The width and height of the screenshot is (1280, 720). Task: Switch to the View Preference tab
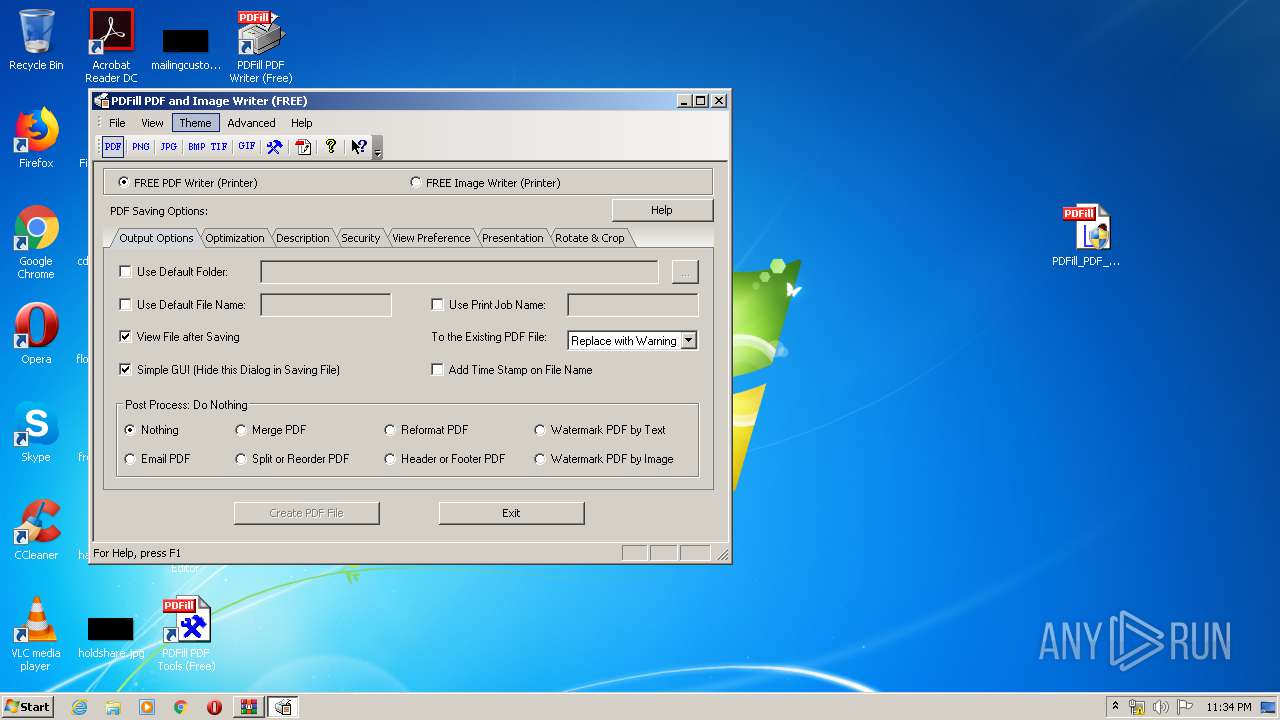[x=431, y=238]
